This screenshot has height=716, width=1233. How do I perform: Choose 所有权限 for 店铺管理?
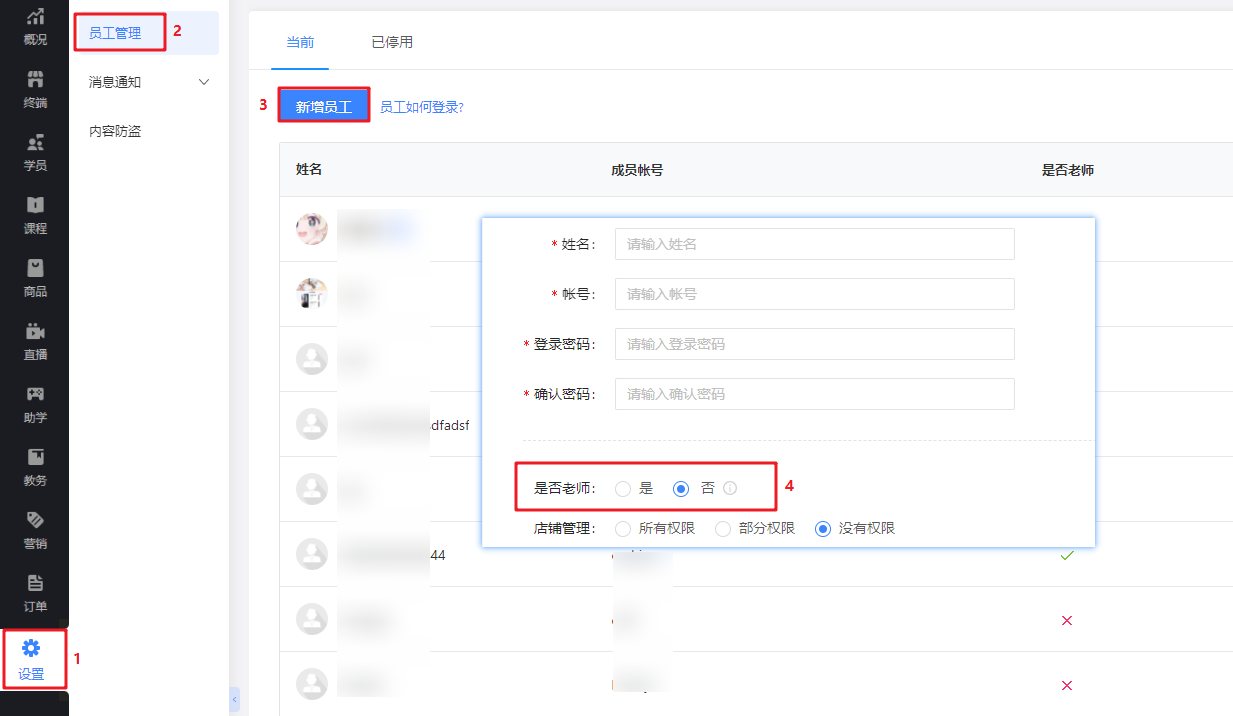point(623,529)
